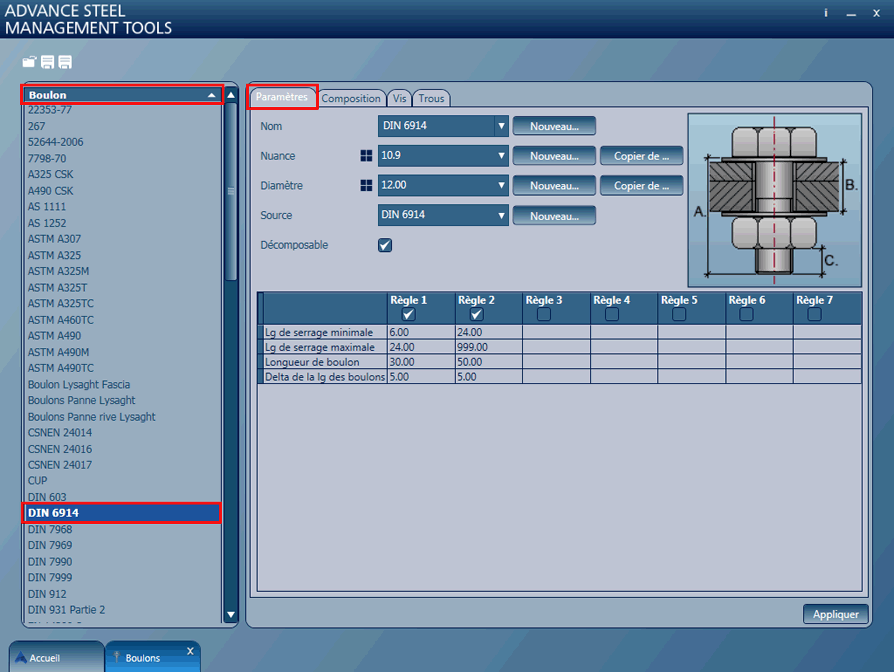Click the grid icon next to Nuance
This screenshot has width=894, height=672.
point(366,156)
